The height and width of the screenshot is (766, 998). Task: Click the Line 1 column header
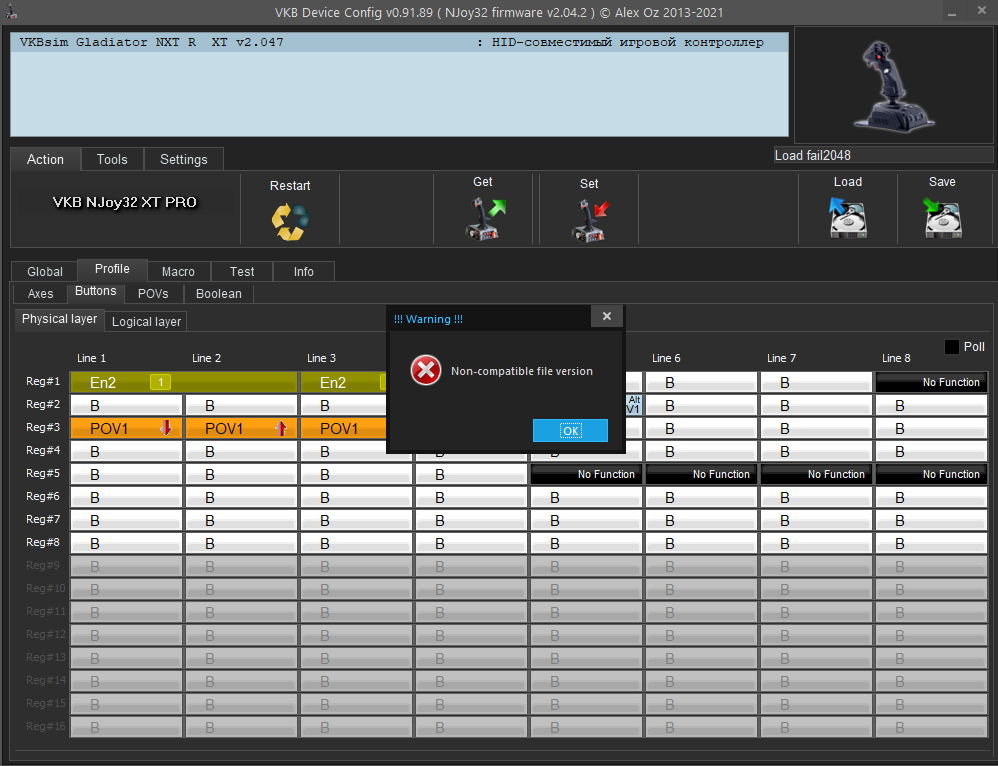pos(91,358)
